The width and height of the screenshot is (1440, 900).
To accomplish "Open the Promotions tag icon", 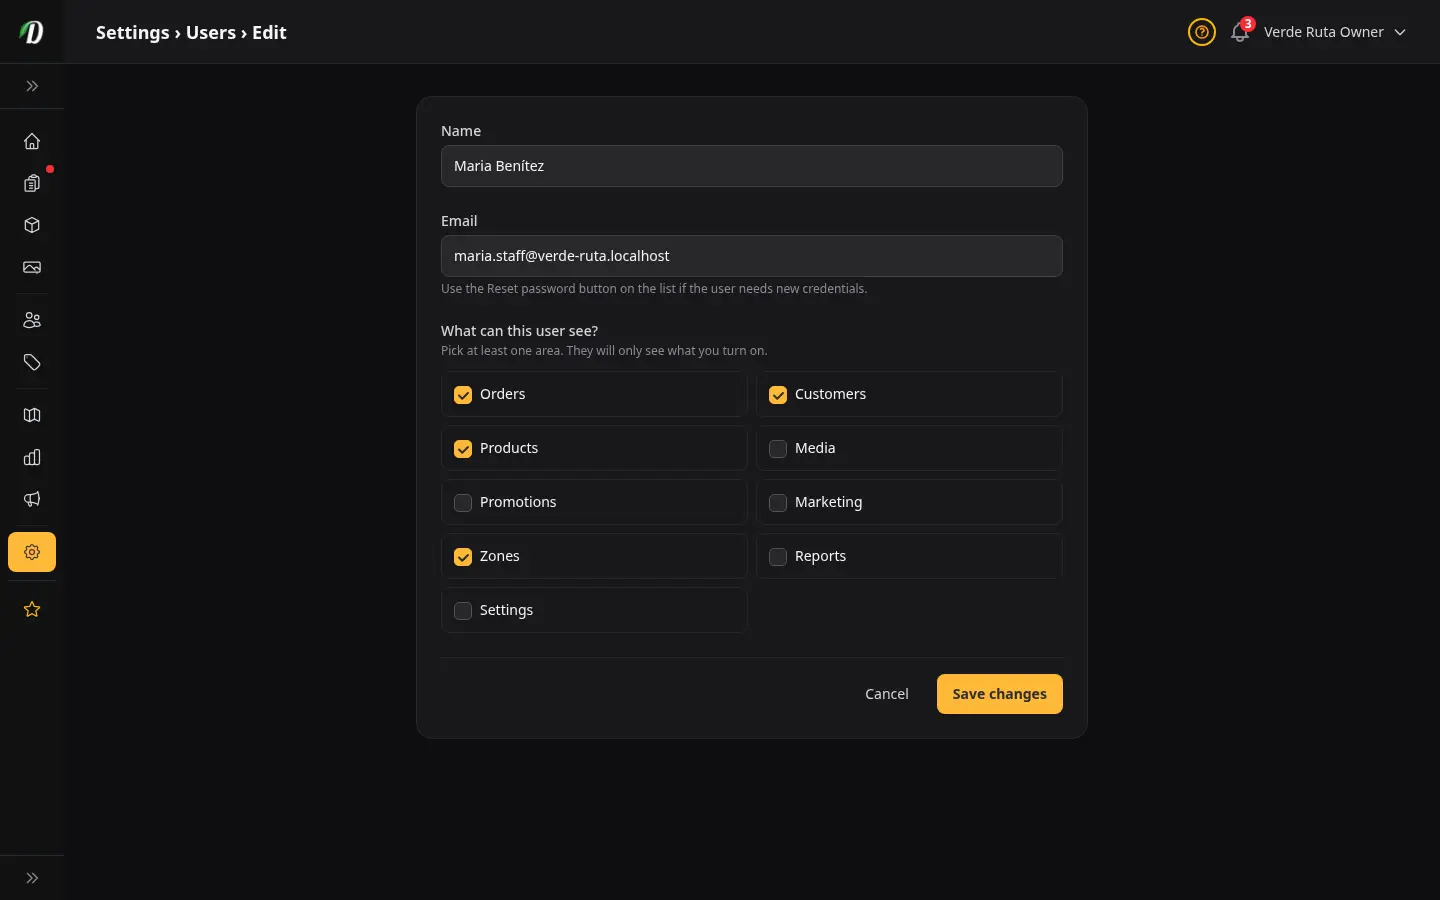I will point(32,362).
